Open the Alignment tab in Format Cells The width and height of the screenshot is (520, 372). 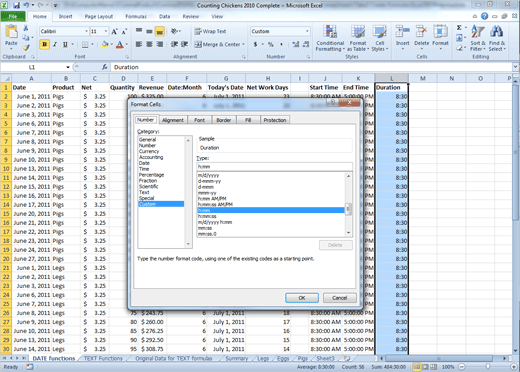pyautogui.click(x=173, y=120)
